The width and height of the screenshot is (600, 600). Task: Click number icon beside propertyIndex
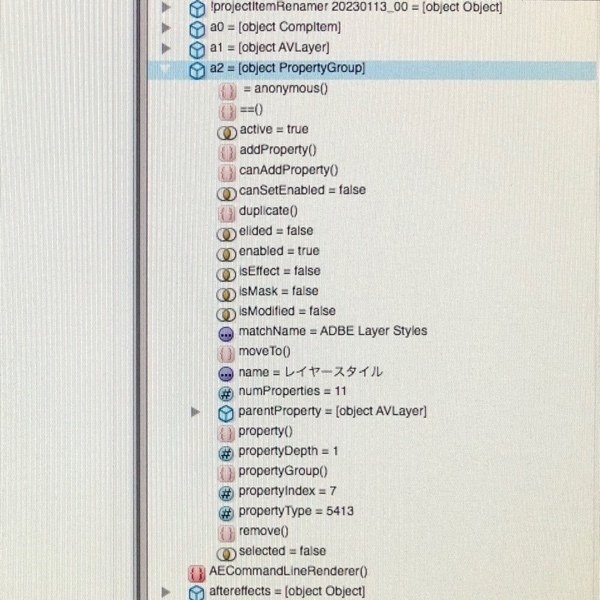(226, 494)
